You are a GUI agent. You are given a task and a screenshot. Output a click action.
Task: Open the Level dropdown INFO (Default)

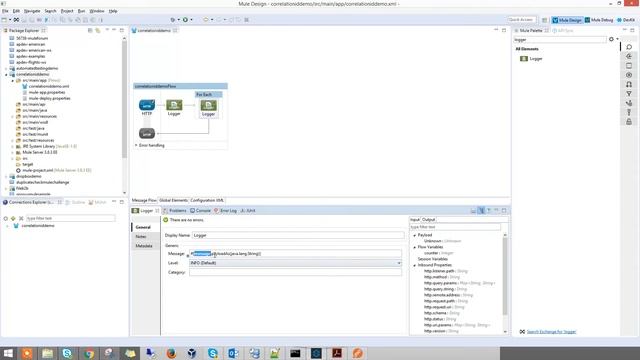point(296,263)
